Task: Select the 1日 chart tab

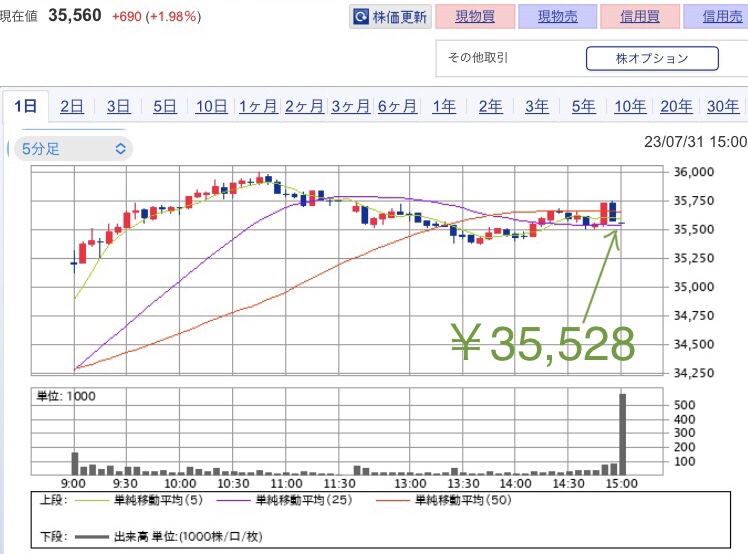Action: [25, 107]
